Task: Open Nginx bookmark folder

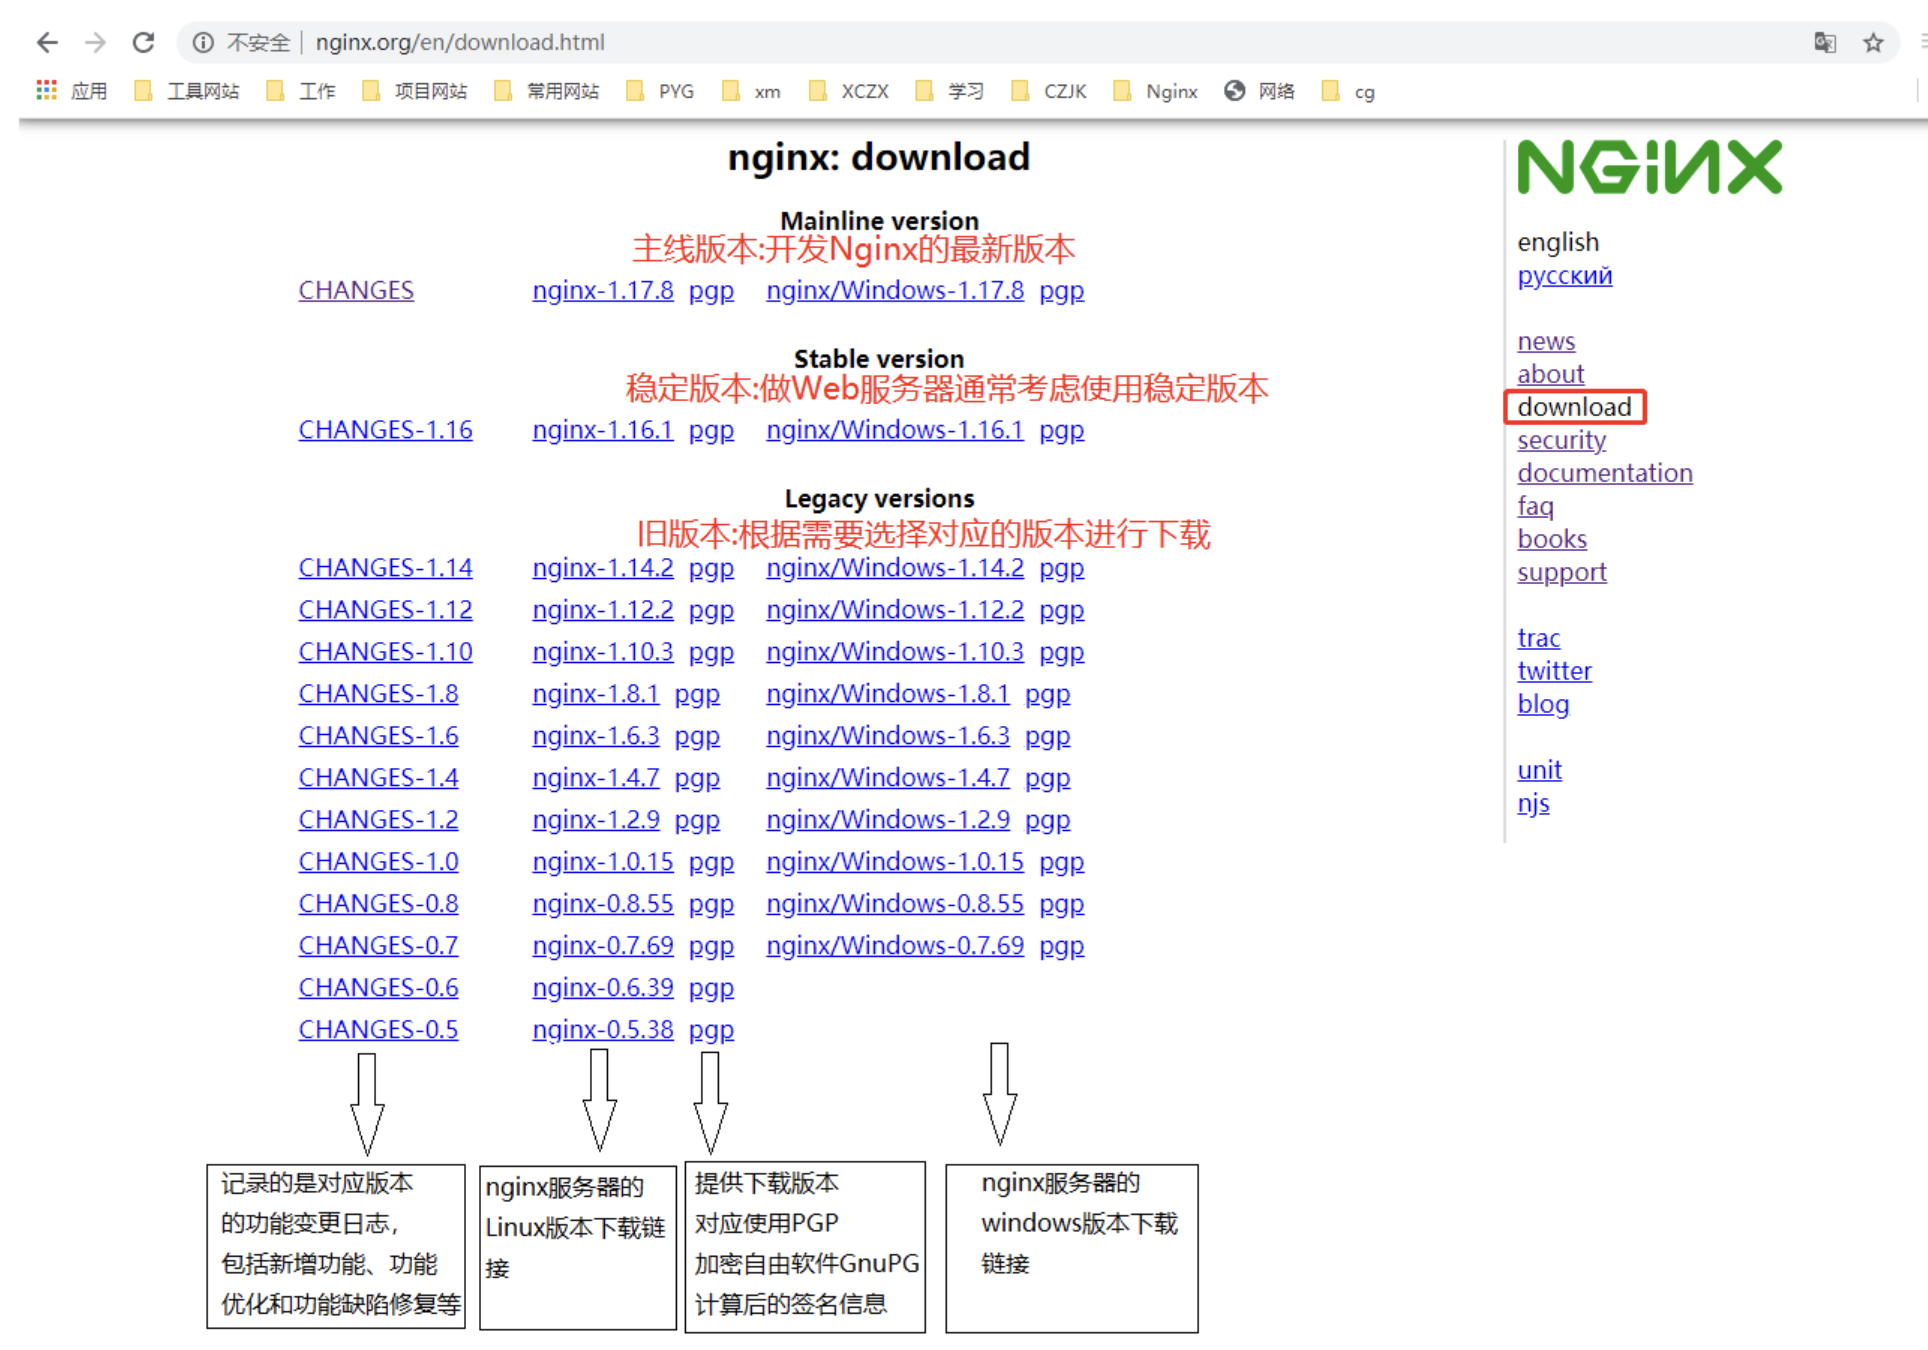Action: click(x=1155, y=91)
